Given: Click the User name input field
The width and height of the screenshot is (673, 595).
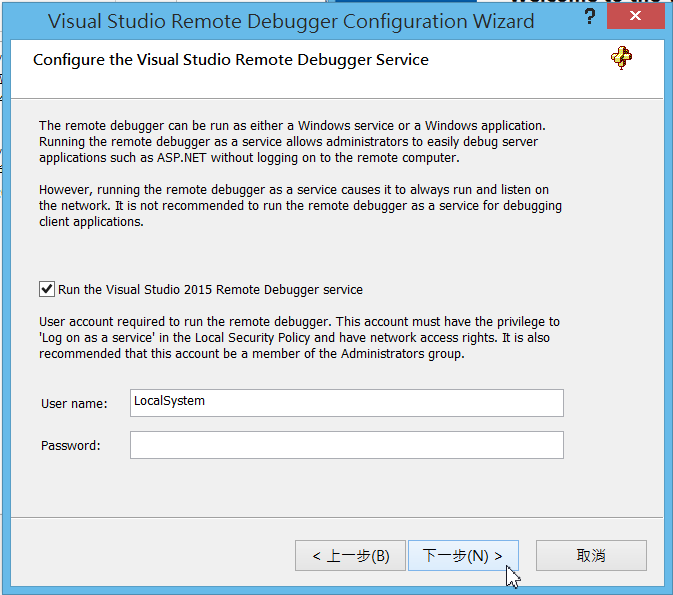Looking at the screenshot, I should pyautogui.click(x=347, y=403).
